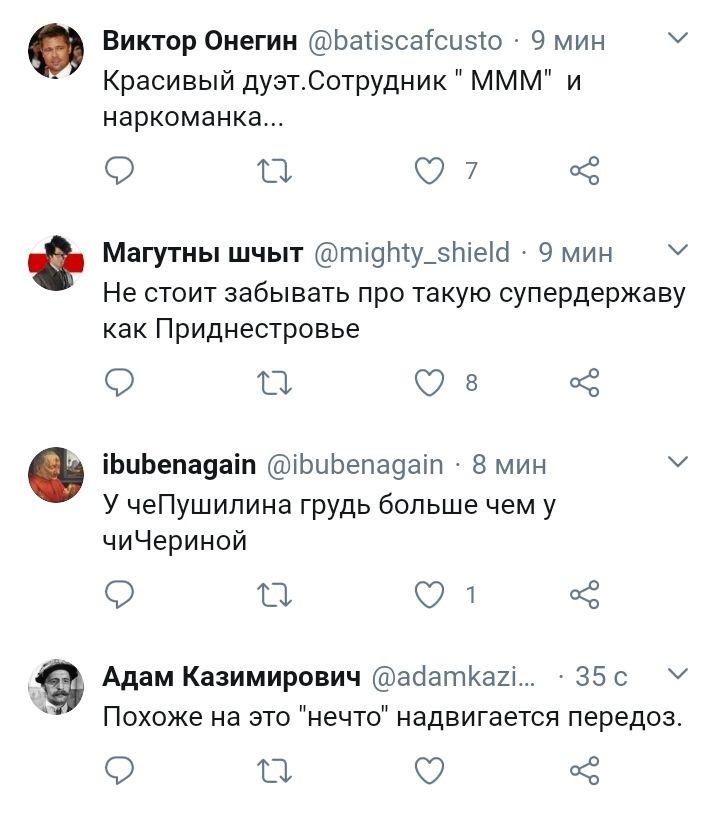Share Виктор Онегин's tweet
The image size is (720, 819).
(584, 172)
